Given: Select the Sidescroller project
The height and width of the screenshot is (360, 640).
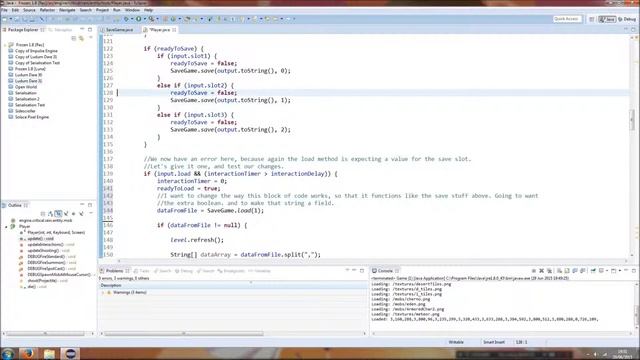Looking at the screenshot, I should click(x=25, y=111).
